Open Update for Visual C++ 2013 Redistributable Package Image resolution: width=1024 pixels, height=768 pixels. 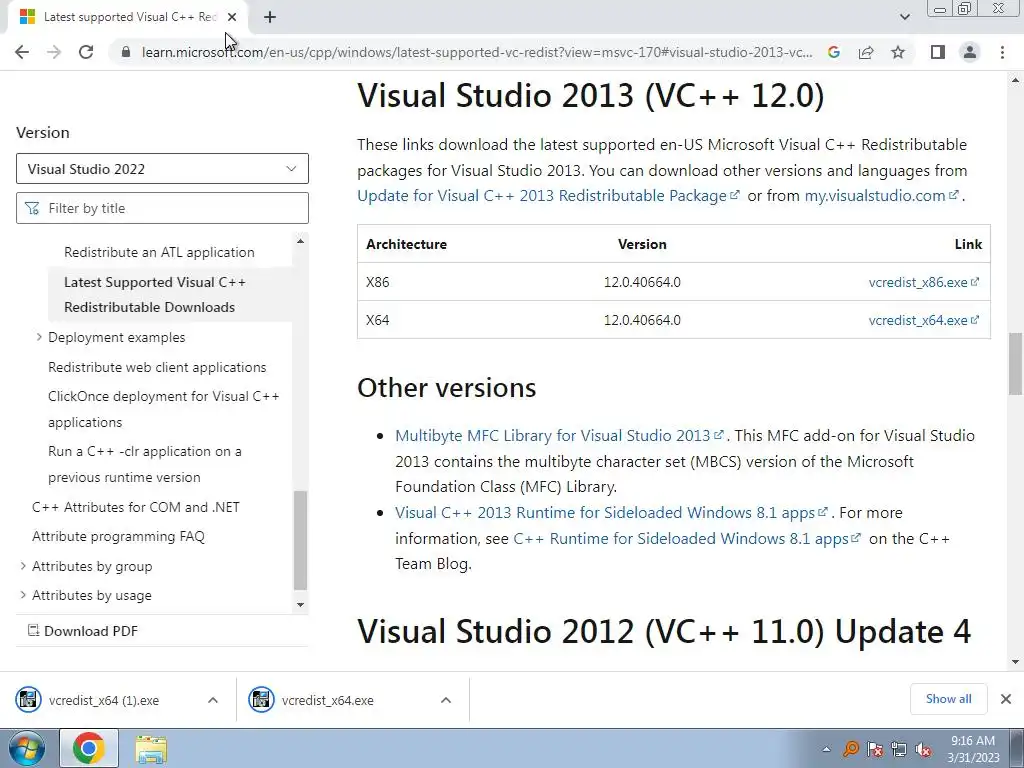click(549, 195)
